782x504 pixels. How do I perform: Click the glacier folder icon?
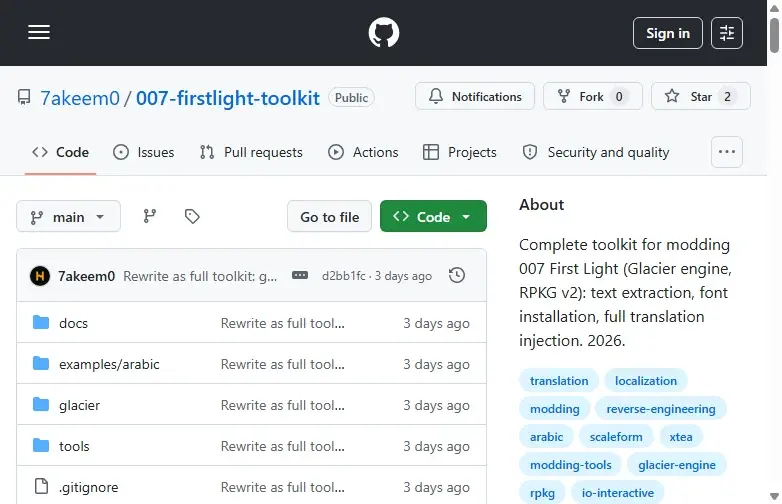click(x=41, y=404)
